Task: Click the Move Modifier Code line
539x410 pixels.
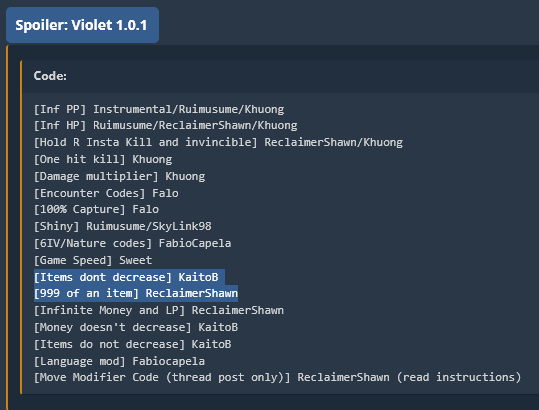Action: tap(277, 377)
